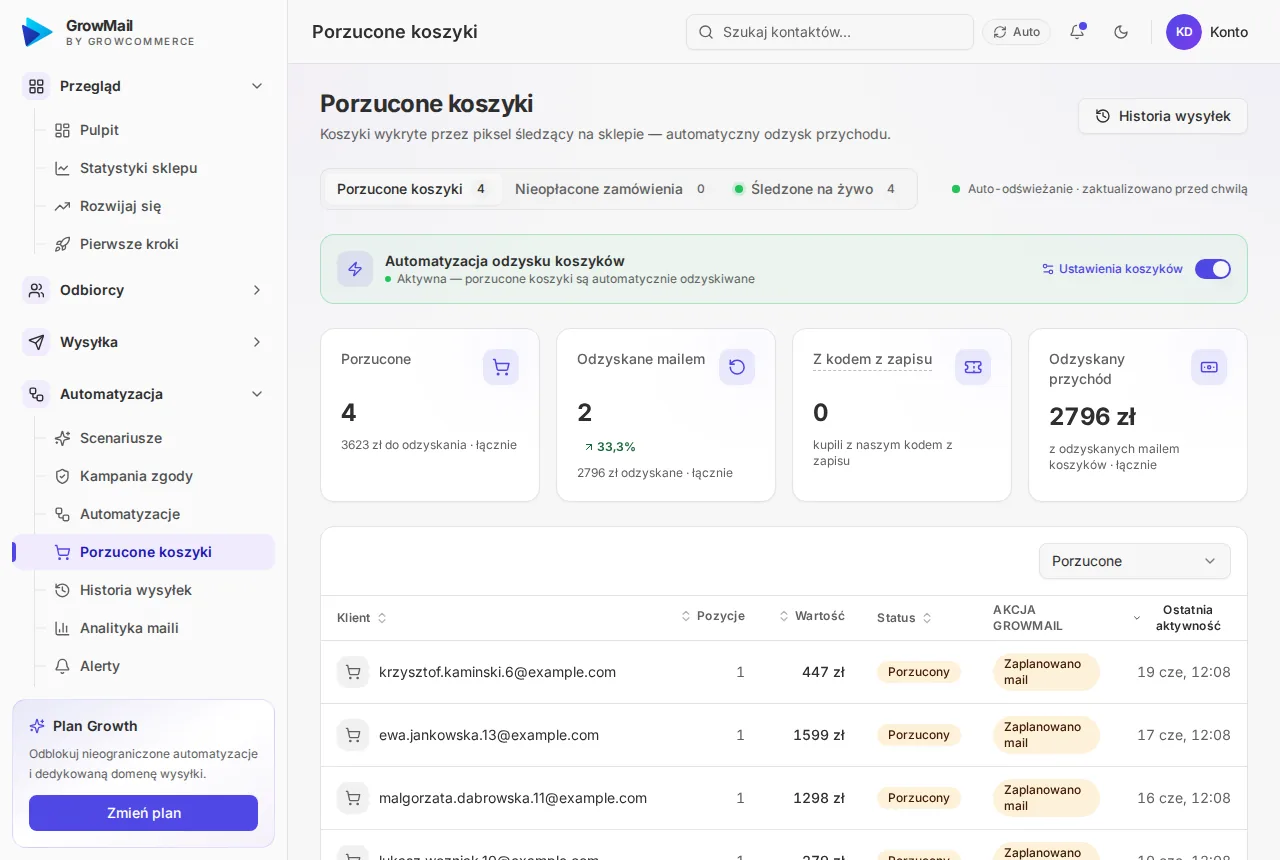Disable the cart recovery automation switch
Image resolution: width=1280 pixels, height=860 pixels.
click(1213, 269)
